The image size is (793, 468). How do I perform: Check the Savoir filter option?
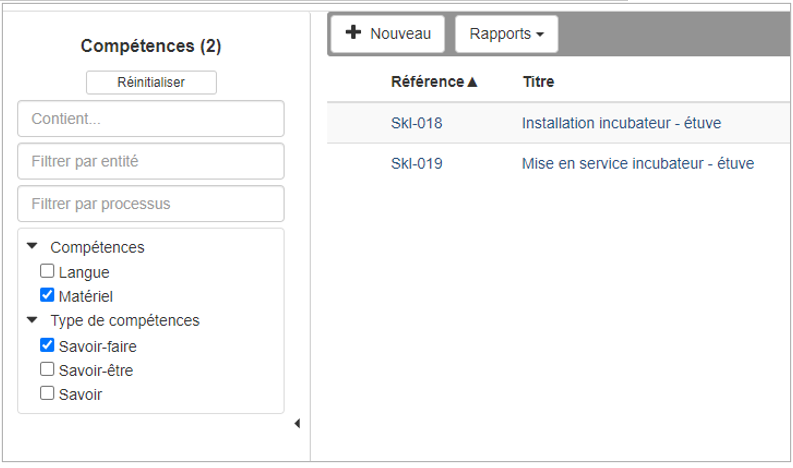pyautogui.click(x=47, y=394)
